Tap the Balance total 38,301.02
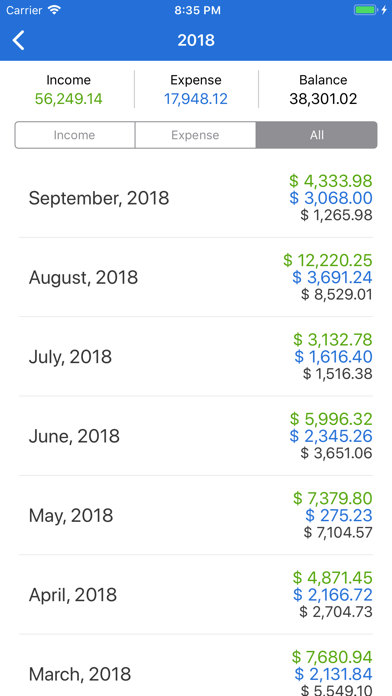This screenshot has height=696, width=392. [x=323, y=99]
